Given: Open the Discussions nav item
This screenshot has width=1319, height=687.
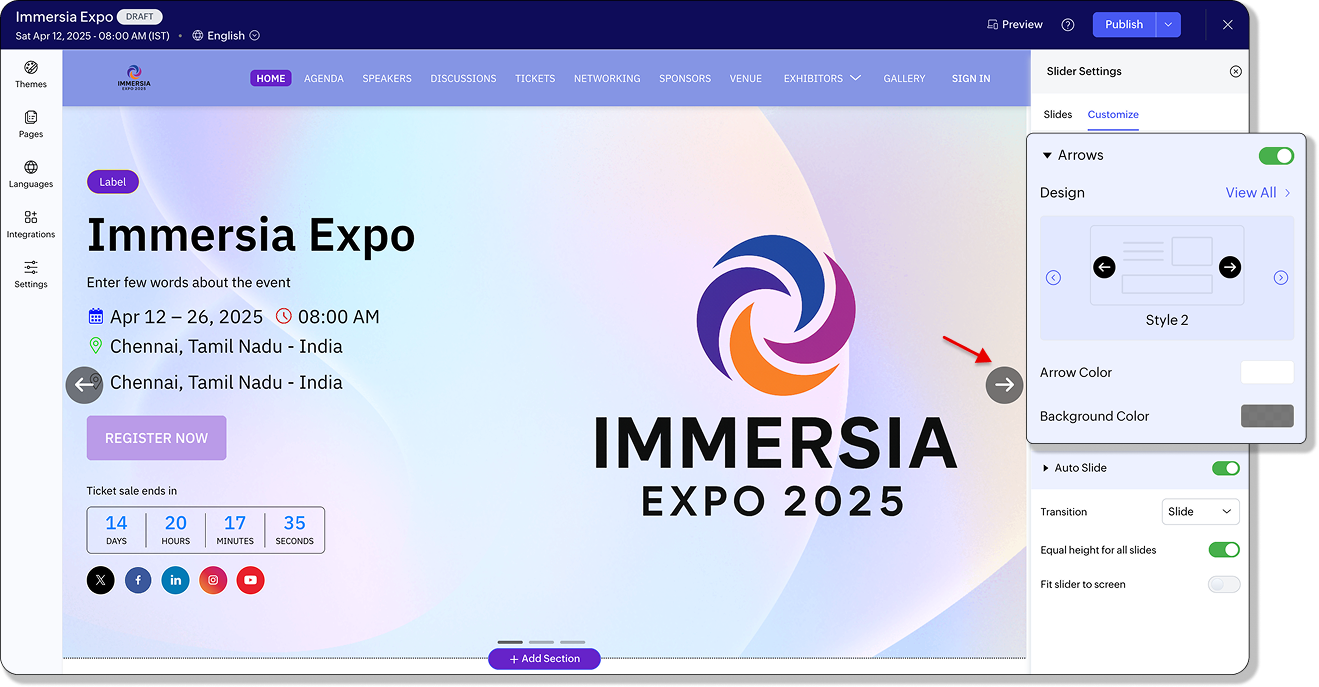Looking at the screenshot, I should tap(463, 78).
